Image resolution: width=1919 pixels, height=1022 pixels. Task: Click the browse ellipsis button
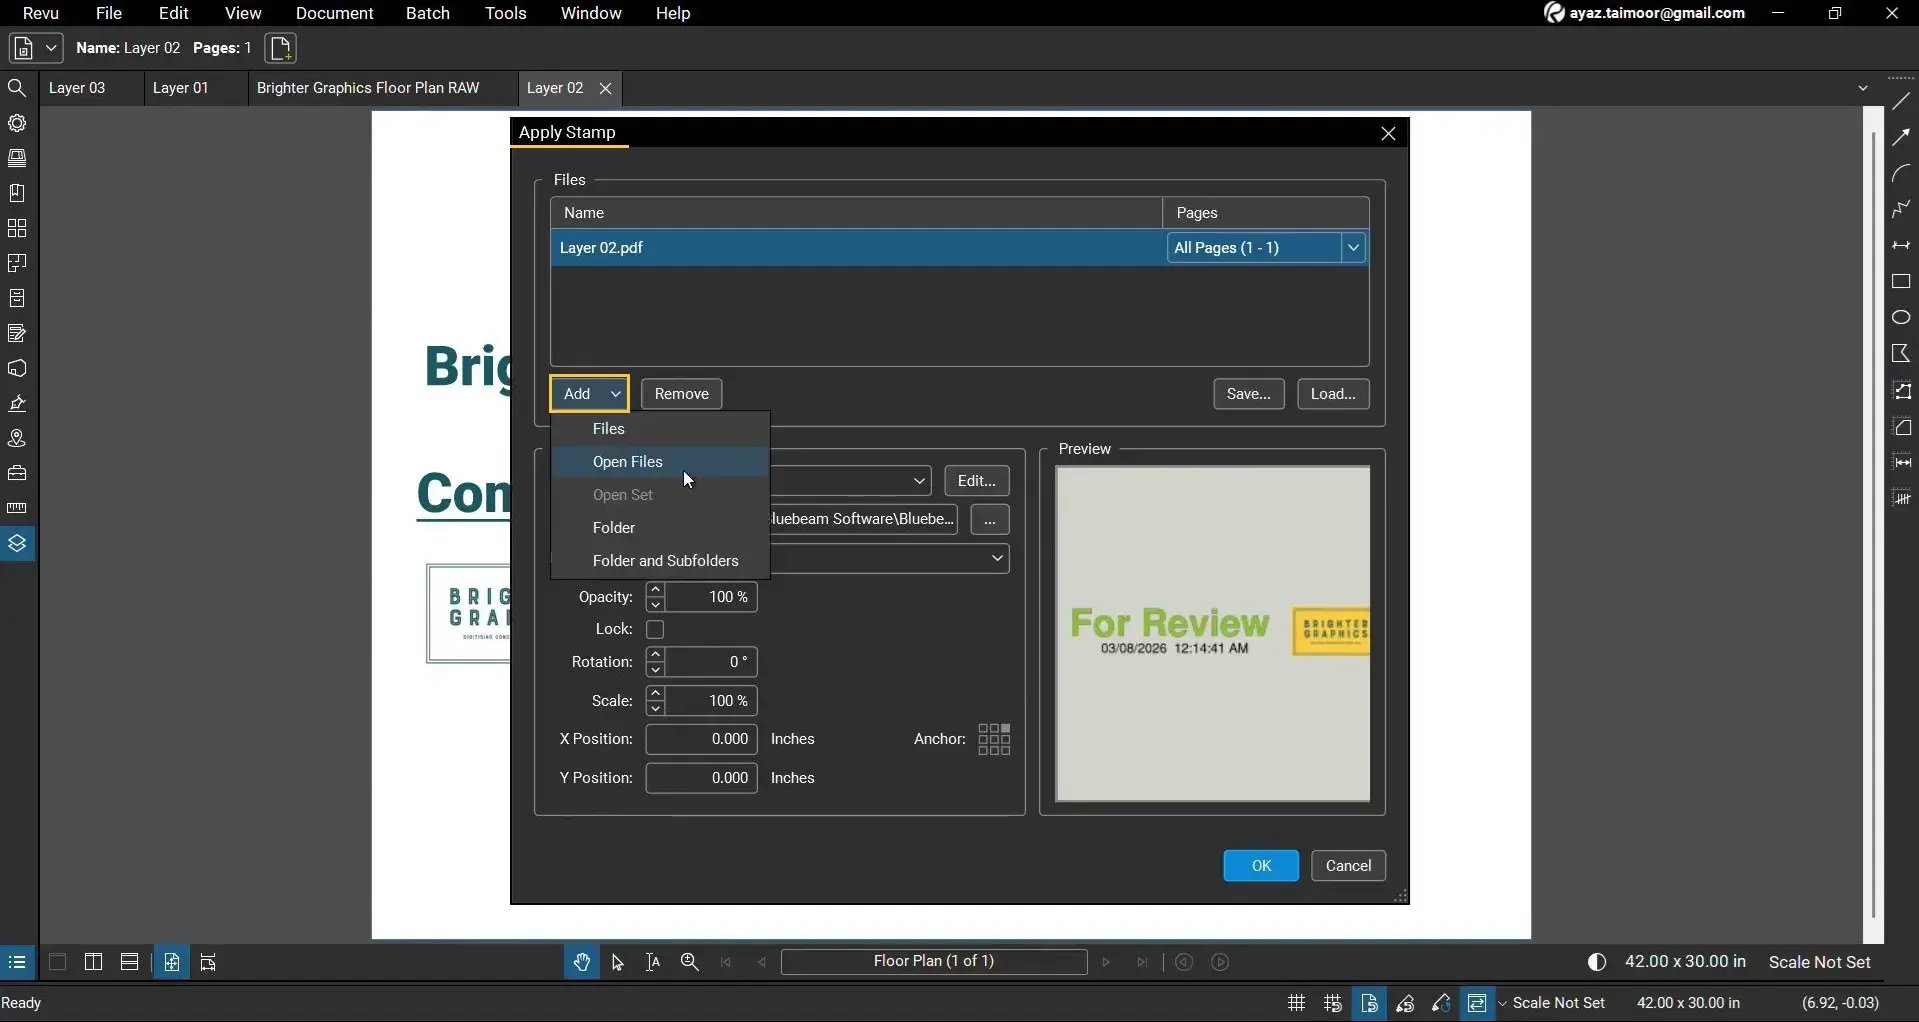(x=989, y=520)
